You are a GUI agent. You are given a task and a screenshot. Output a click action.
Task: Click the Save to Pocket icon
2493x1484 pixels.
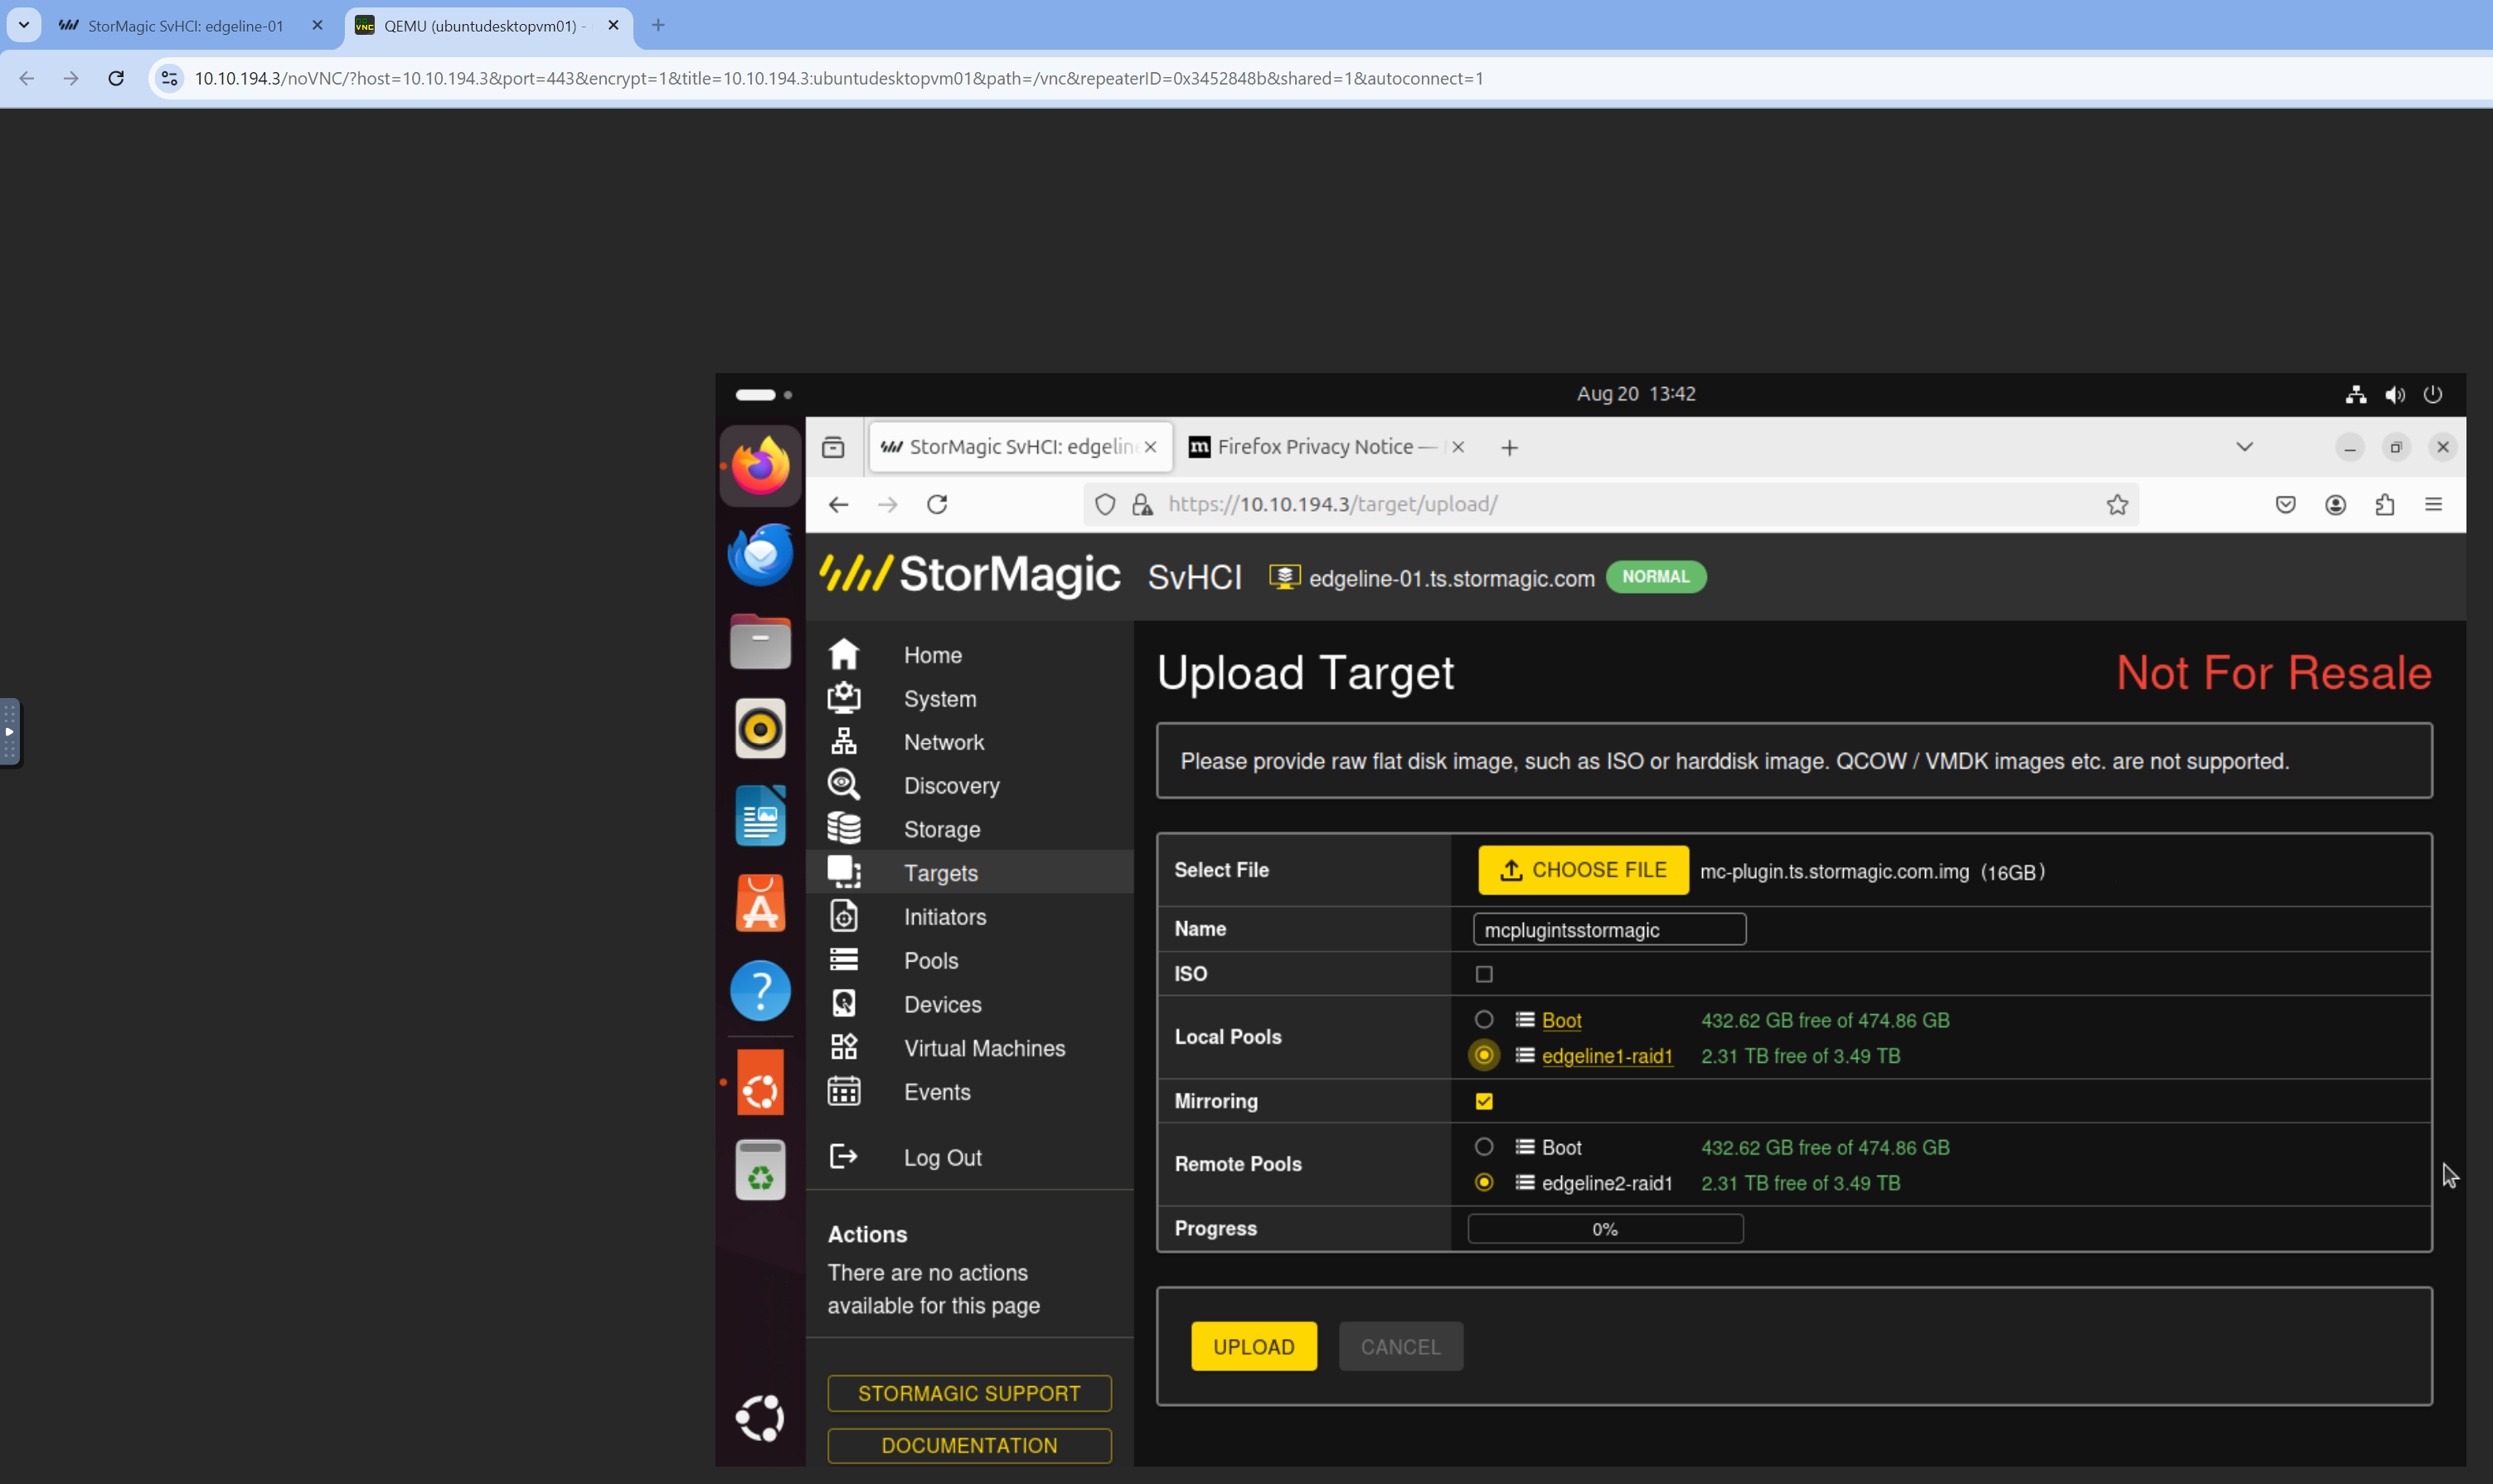pos(2286,504)
